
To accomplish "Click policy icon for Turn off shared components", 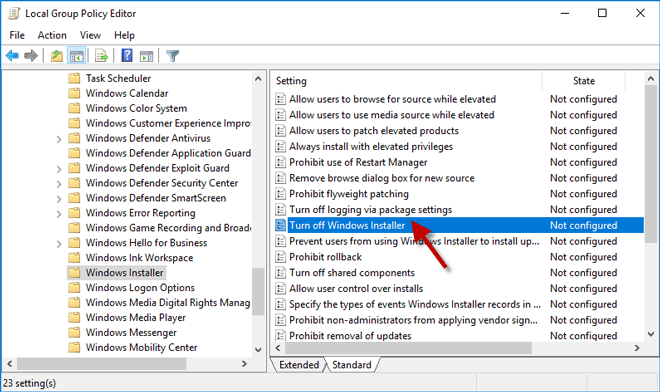I will (x=280, y=273).
